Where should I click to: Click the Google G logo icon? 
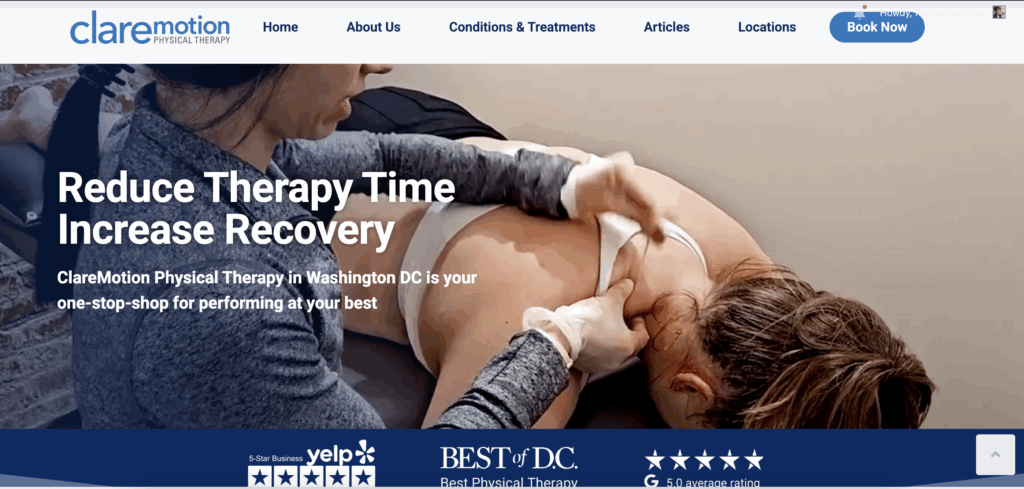[x=650, y=482]
